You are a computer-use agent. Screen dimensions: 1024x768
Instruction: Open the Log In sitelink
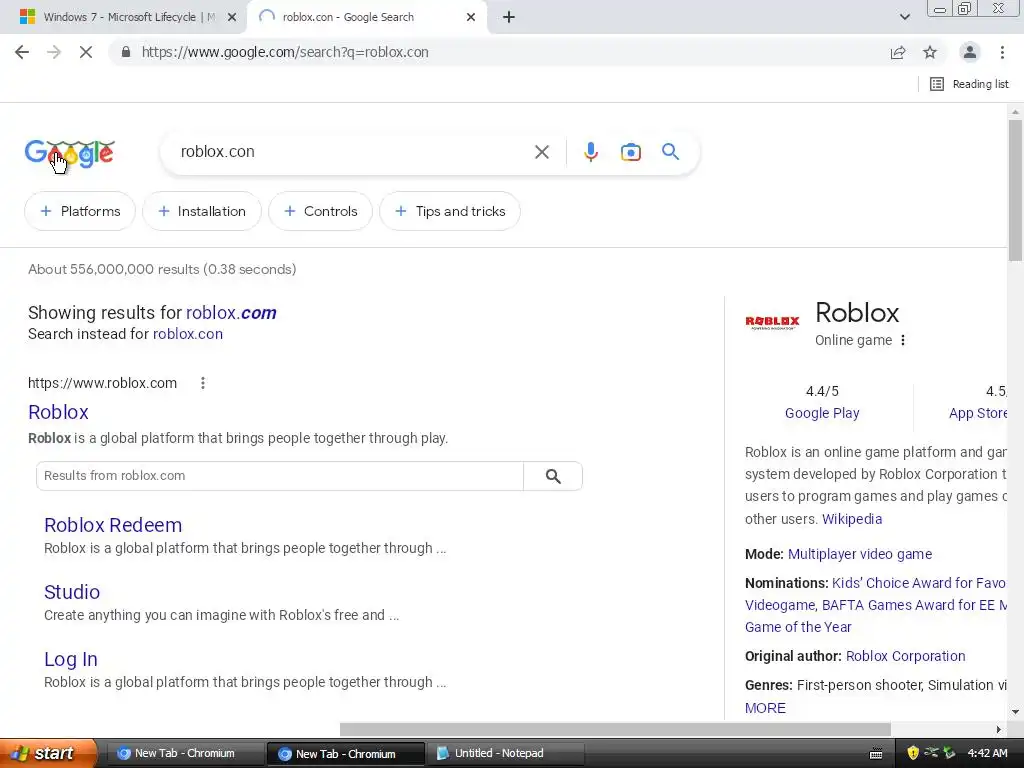(x=71, y=659)
